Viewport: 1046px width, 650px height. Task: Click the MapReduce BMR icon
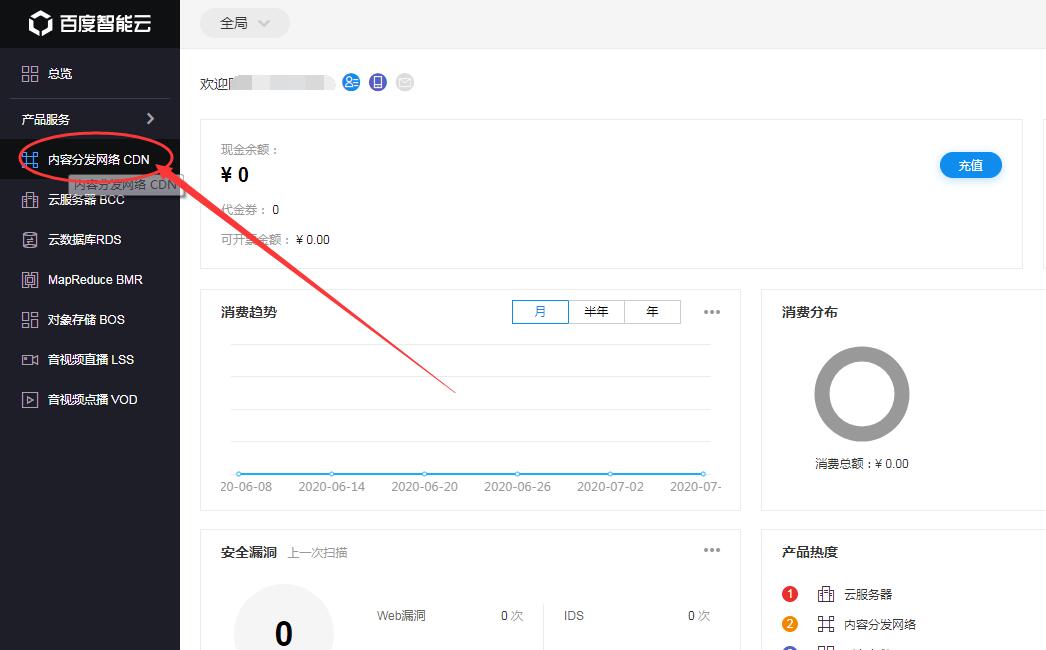30,280
